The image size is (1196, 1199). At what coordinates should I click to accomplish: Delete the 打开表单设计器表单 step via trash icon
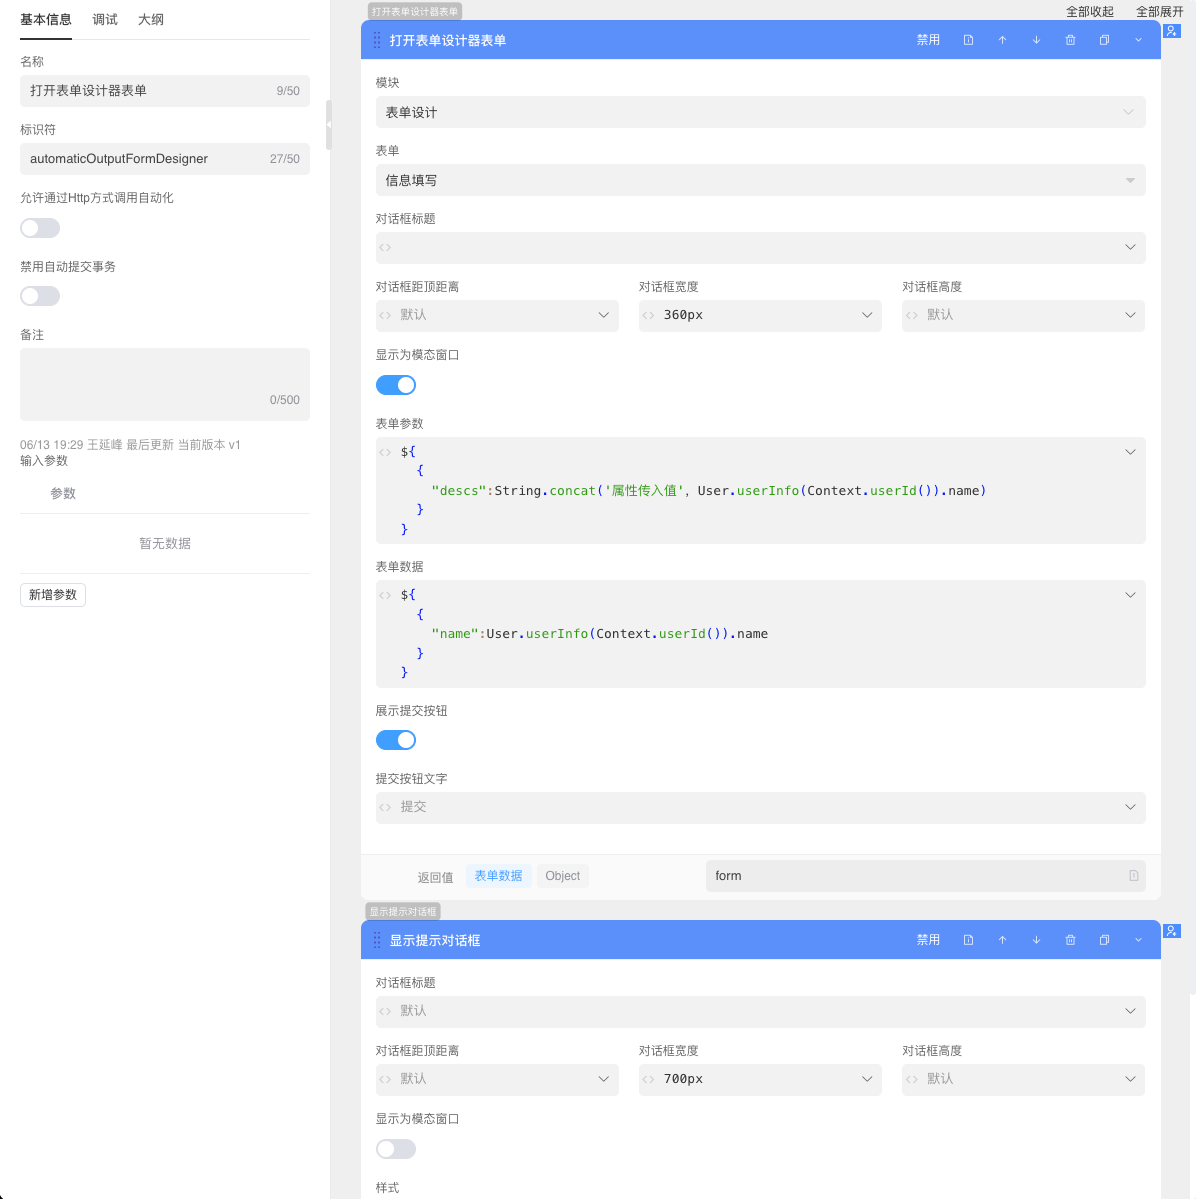[x=1070, y=40]
